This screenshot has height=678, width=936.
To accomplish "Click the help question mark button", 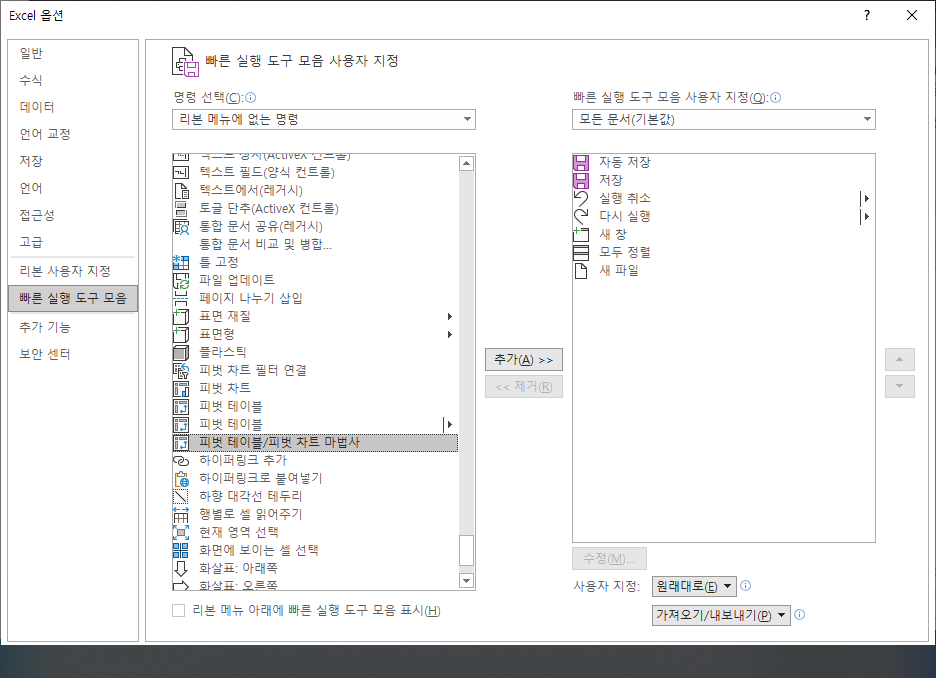I will point(867,16).
